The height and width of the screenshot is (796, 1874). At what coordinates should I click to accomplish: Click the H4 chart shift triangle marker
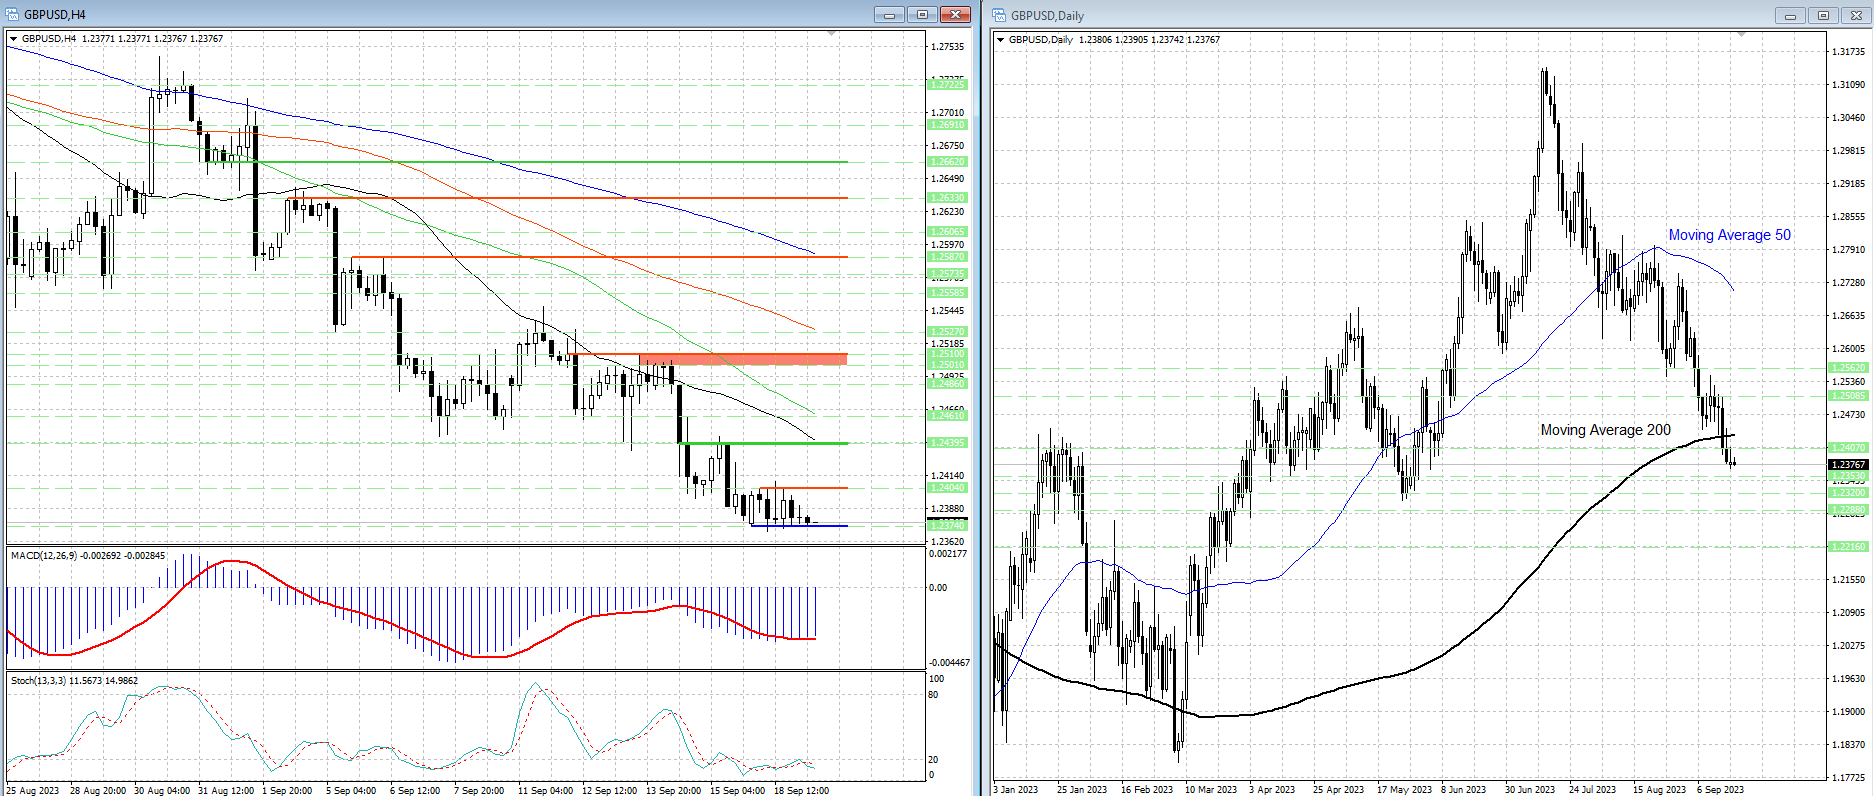(x=832, y=34)
